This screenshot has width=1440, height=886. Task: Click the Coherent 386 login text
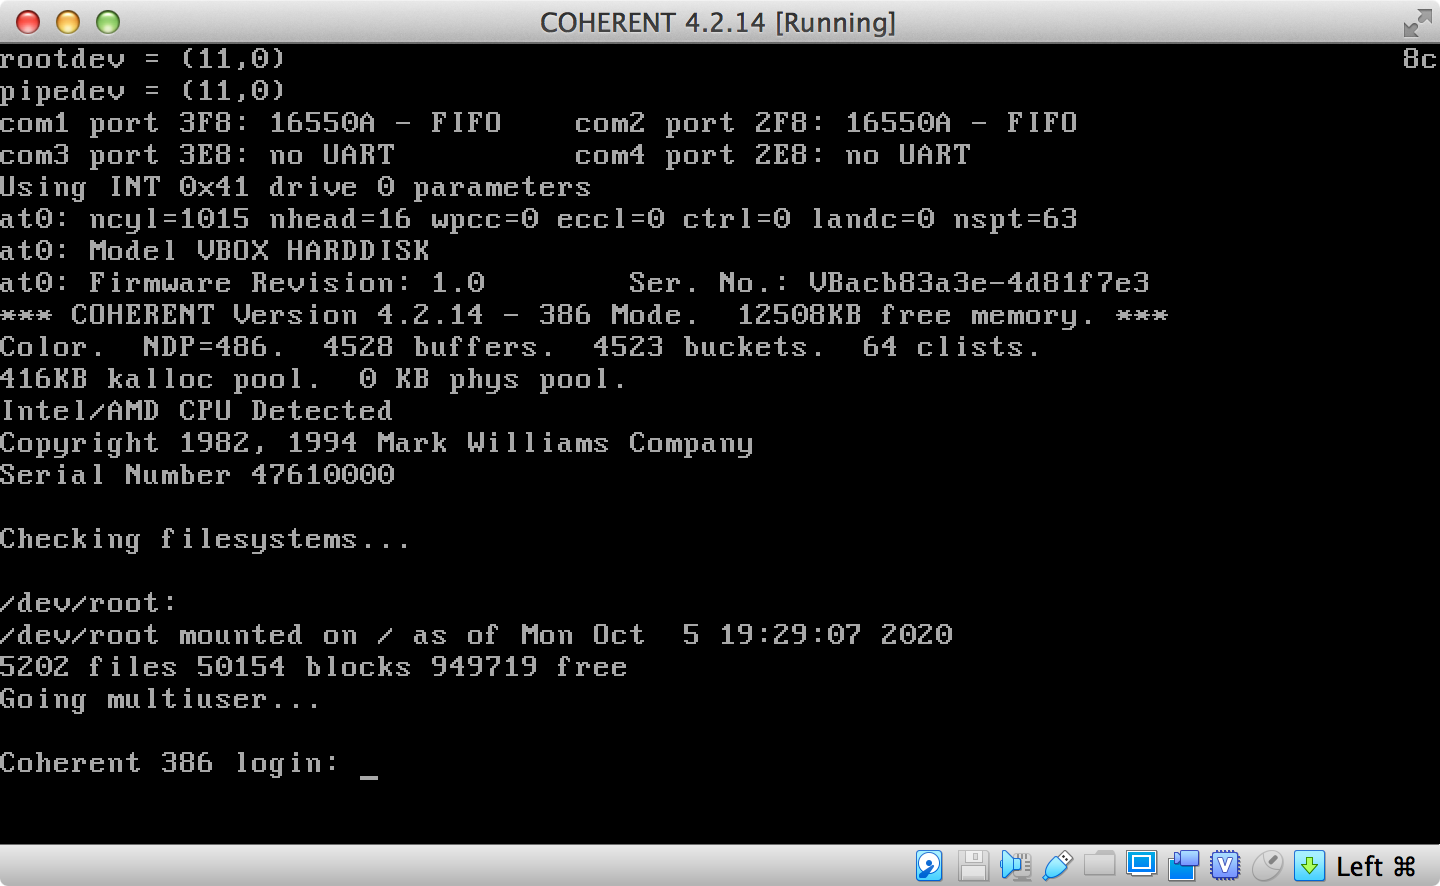coord(168,762)
